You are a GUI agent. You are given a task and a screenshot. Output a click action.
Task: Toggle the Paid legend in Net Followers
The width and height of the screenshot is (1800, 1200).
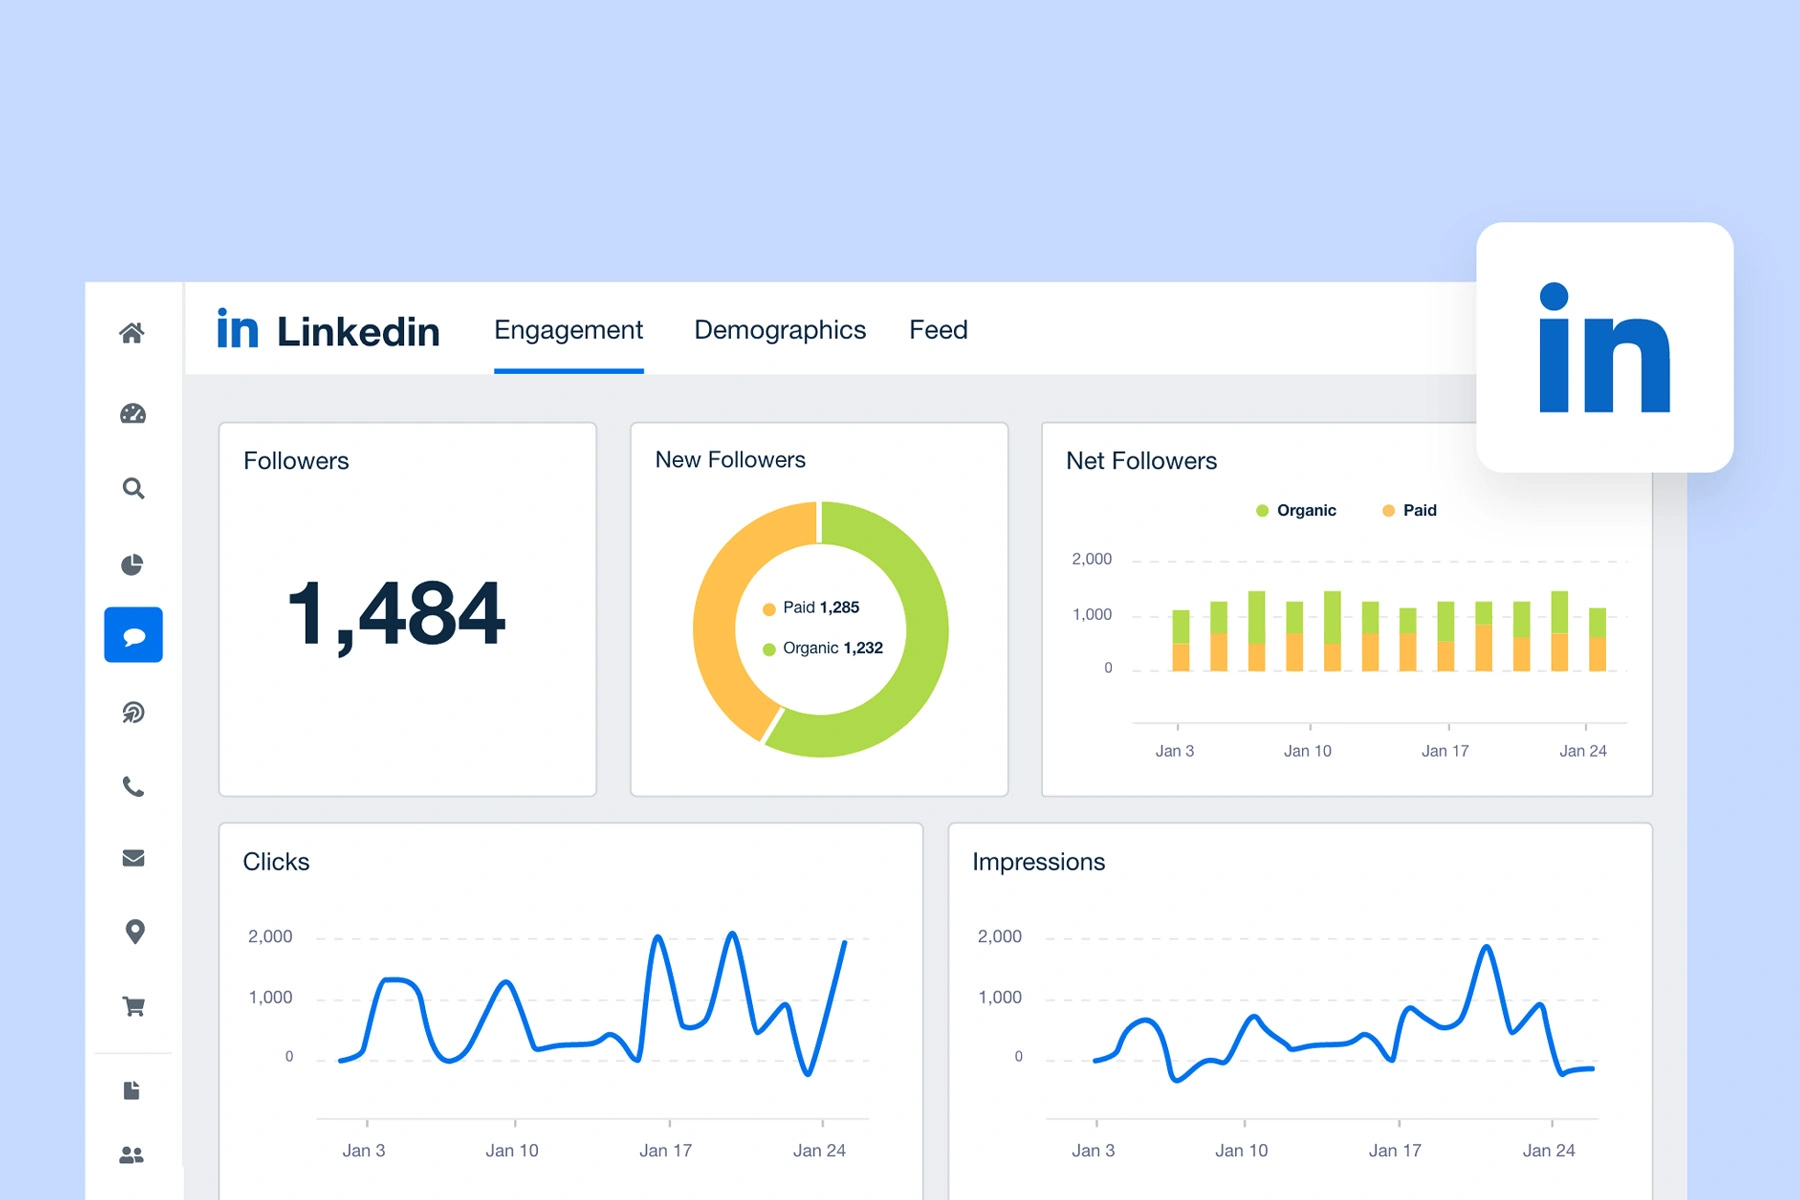[x=1409, y=510]
